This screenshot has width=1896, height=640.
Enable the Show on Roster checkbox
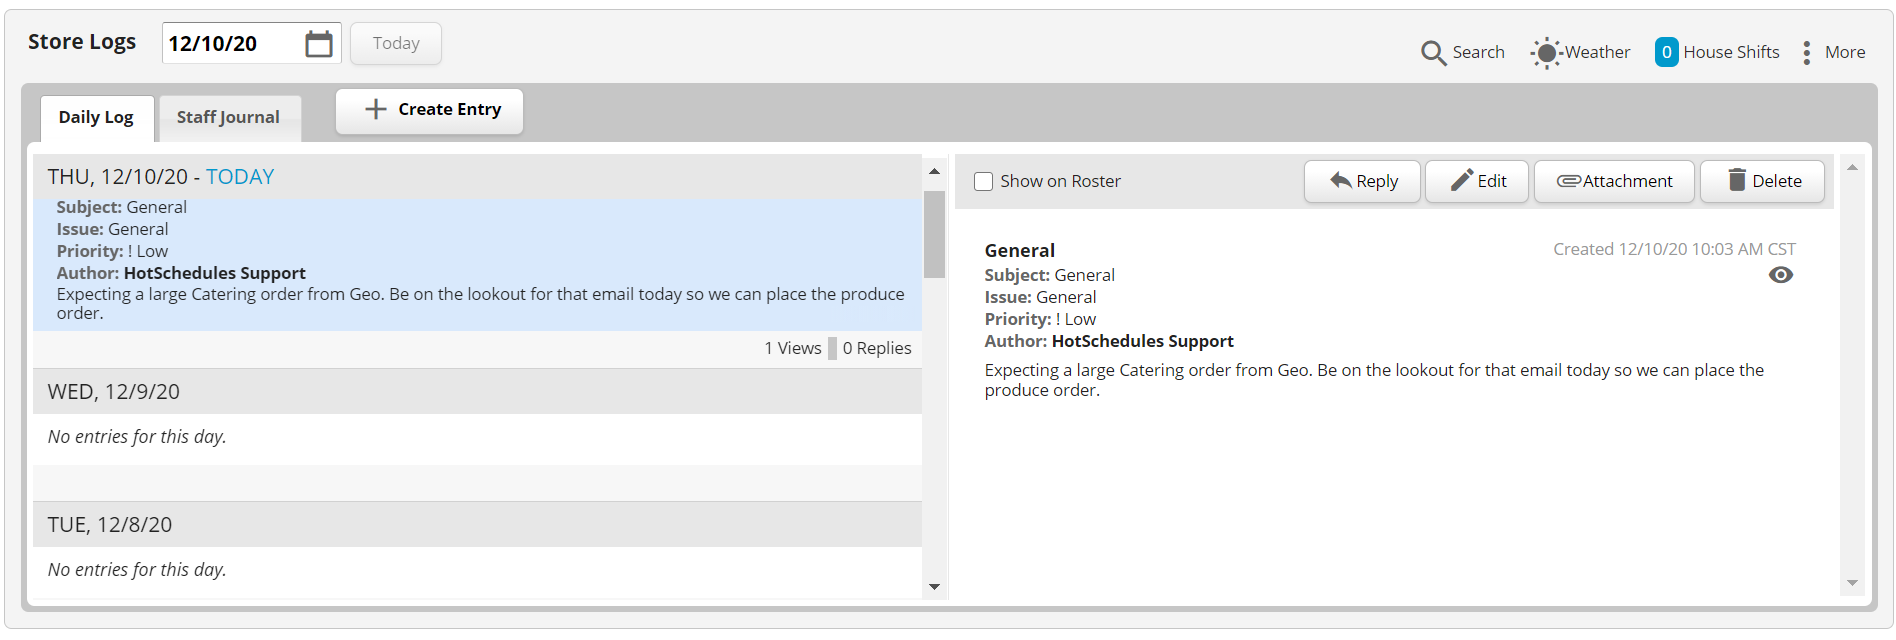(984, 182)
